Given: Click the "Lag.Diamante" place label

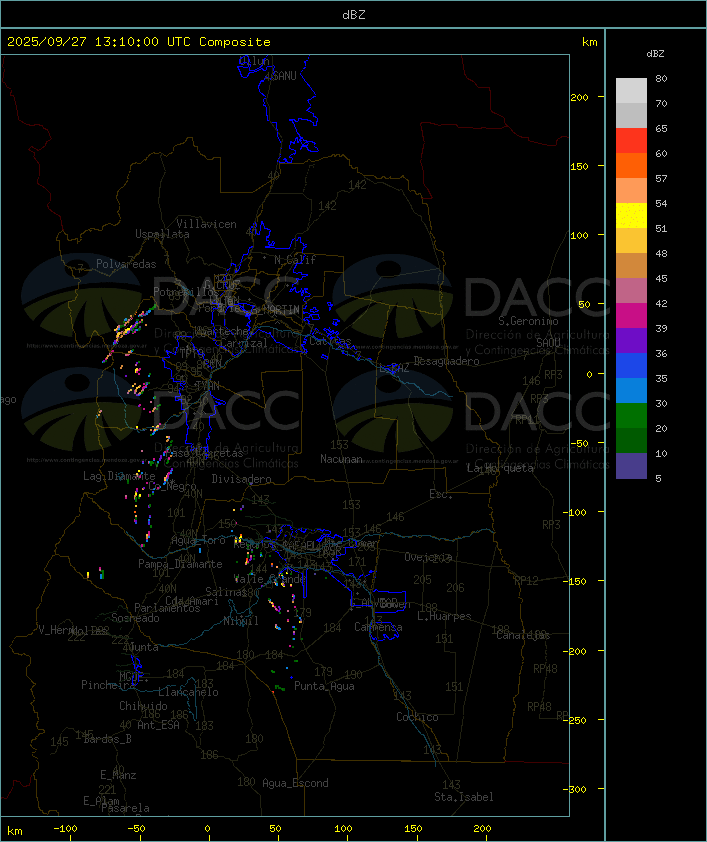Looking at the screenshot, I should pos(119,476).
